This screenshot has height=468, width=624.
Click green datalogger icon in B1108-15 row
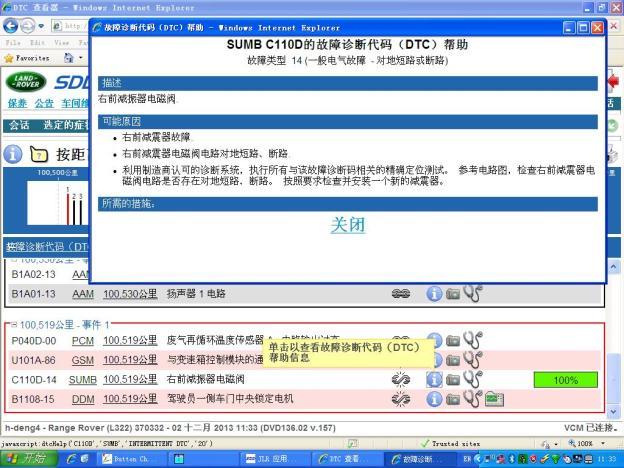coord(494,399)
